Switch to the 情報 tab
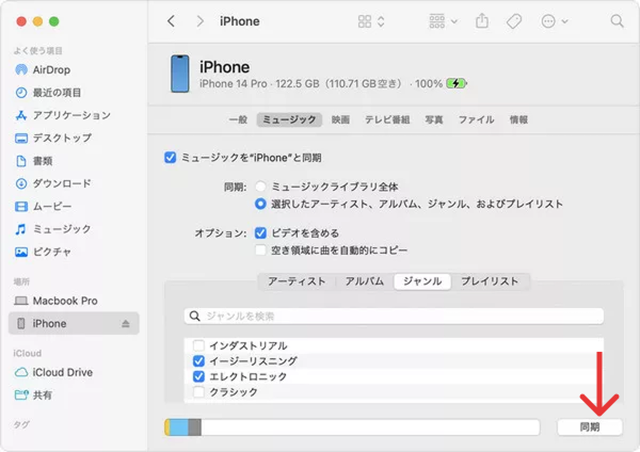 (x=519, y=120)
